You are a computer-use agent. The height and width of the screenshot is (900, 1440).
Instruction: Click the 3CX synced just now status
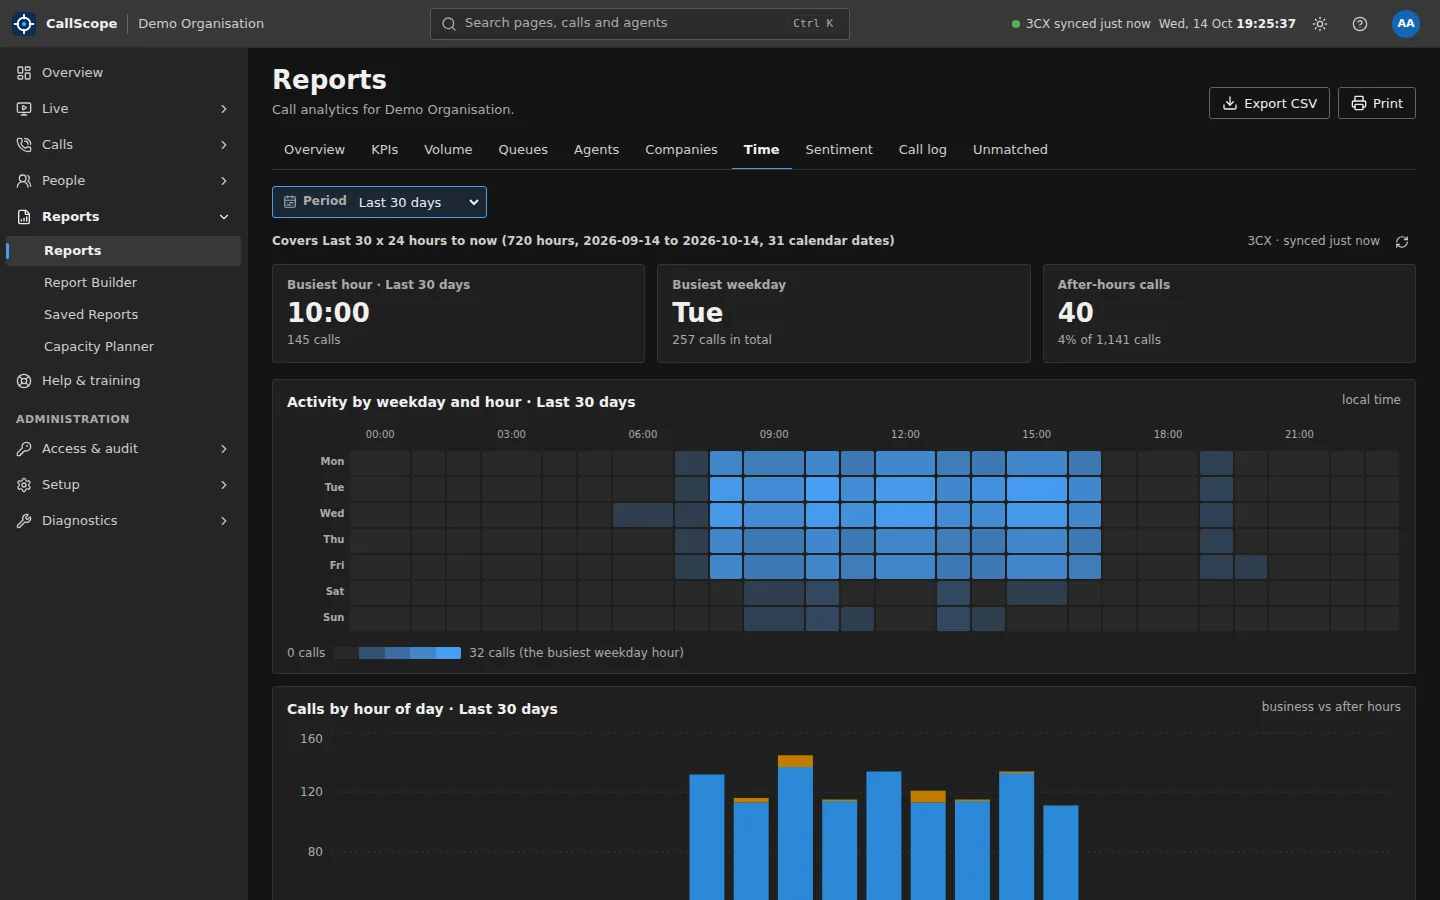coord(1081,24)
